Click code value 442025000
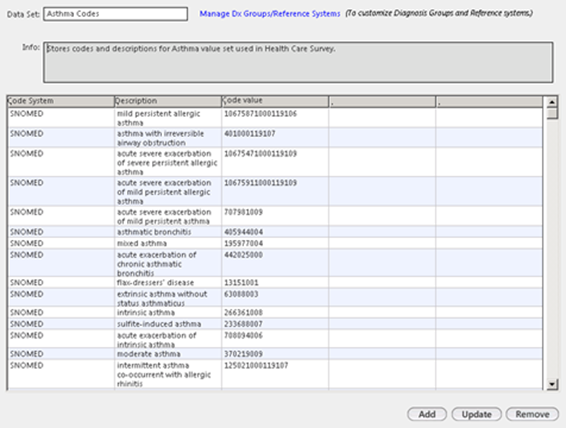The width and height of the screenshot is (566, 428). [x=243, y=255]
